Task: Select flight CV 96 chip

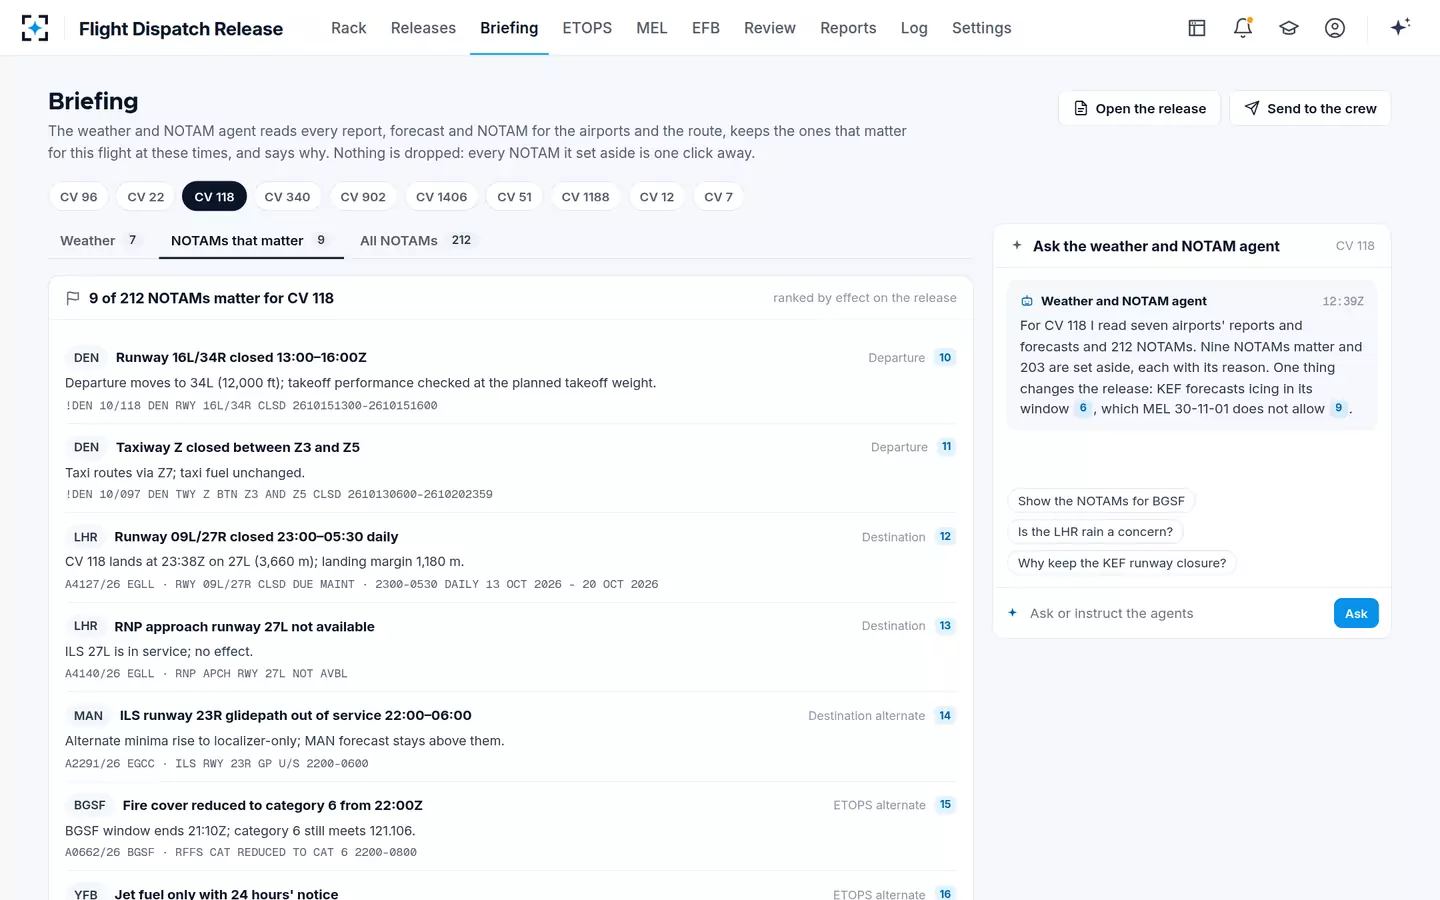Action: pyautogui.click(x=79, y=197)
